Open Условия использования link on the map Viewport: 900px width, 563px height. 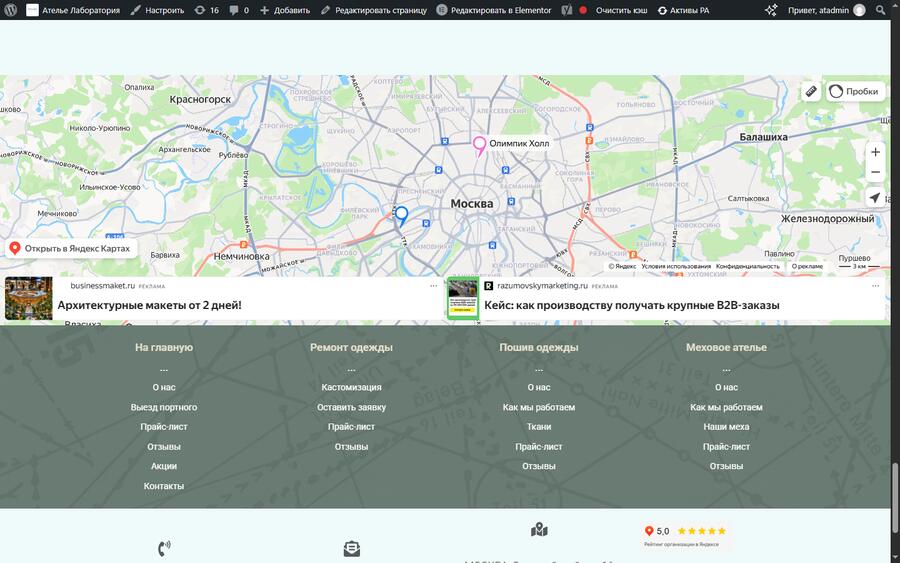click(x=676, y=266)
